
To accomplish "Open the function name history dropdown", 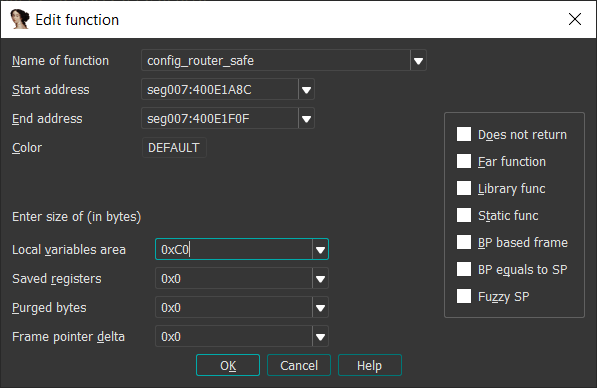I will 418,60.
